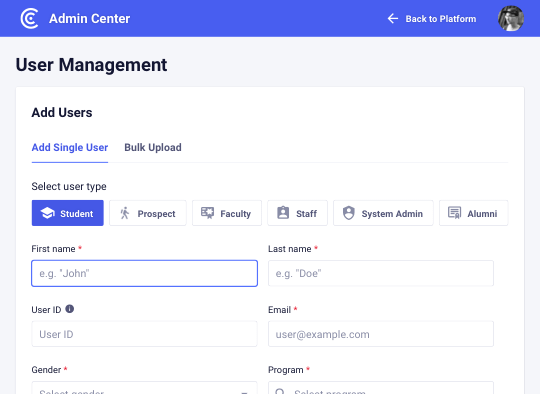Click the User Management heading
Image resolution: width=540 pixels, height=394 pixels.
pos(91,65)
